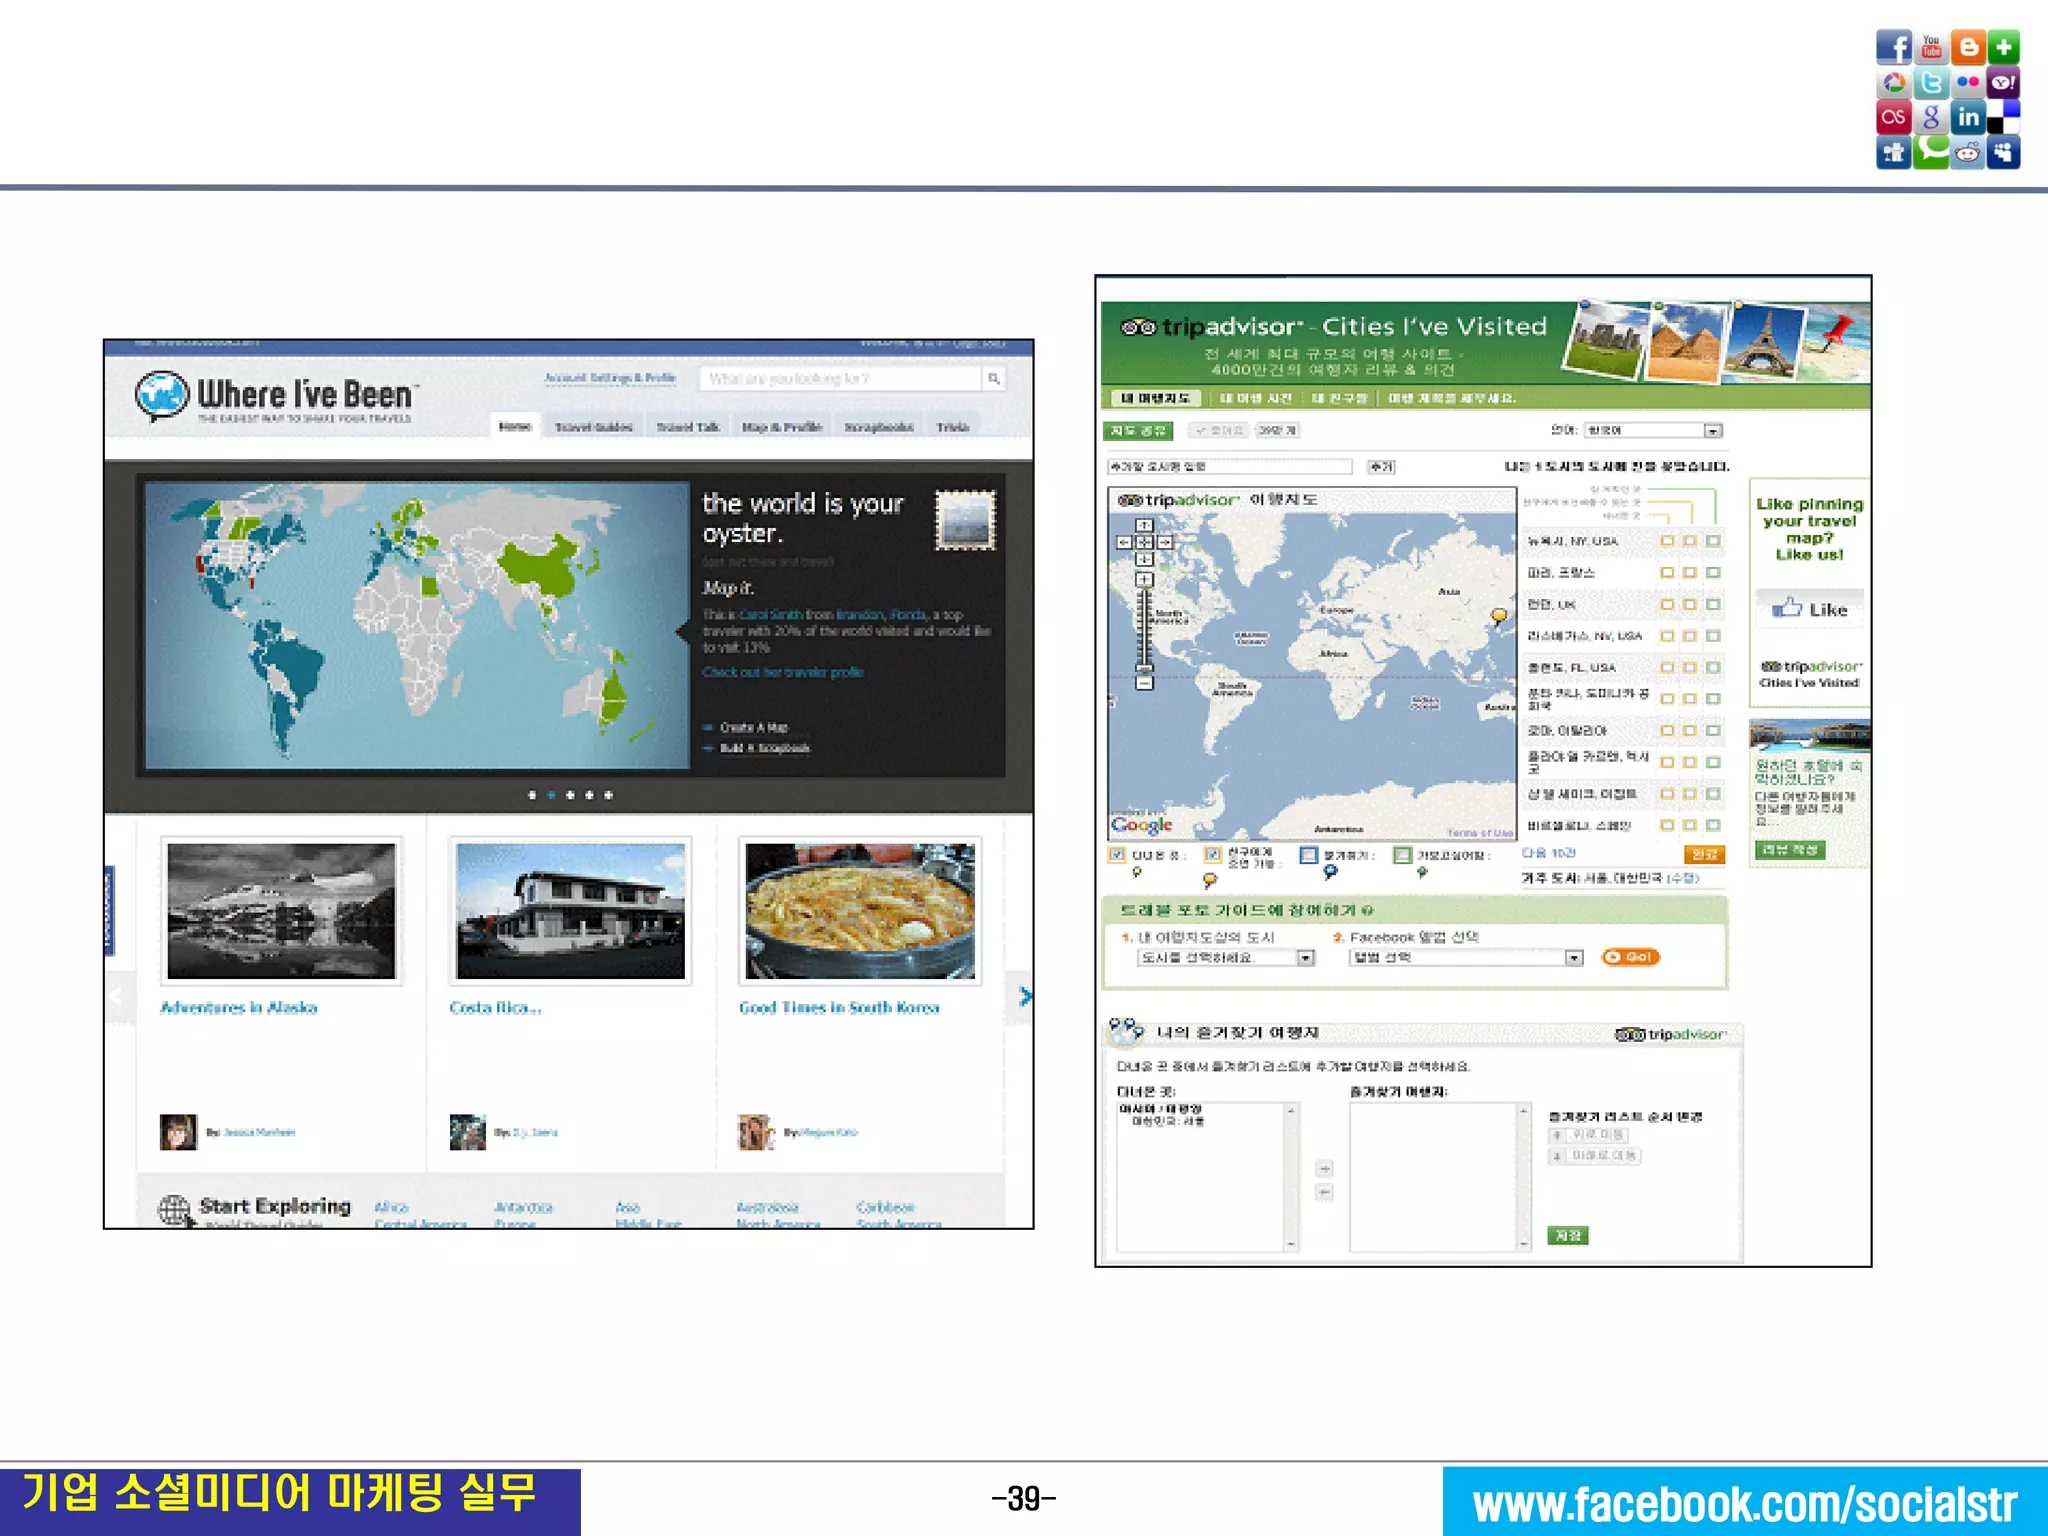The image size is (2048, 1536).
Task: Click the orange Go! button
Action: 1630,957
